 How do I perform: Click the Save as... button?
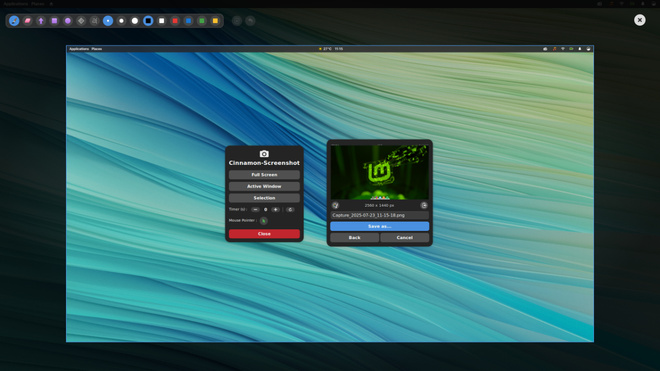coord(380,226)
